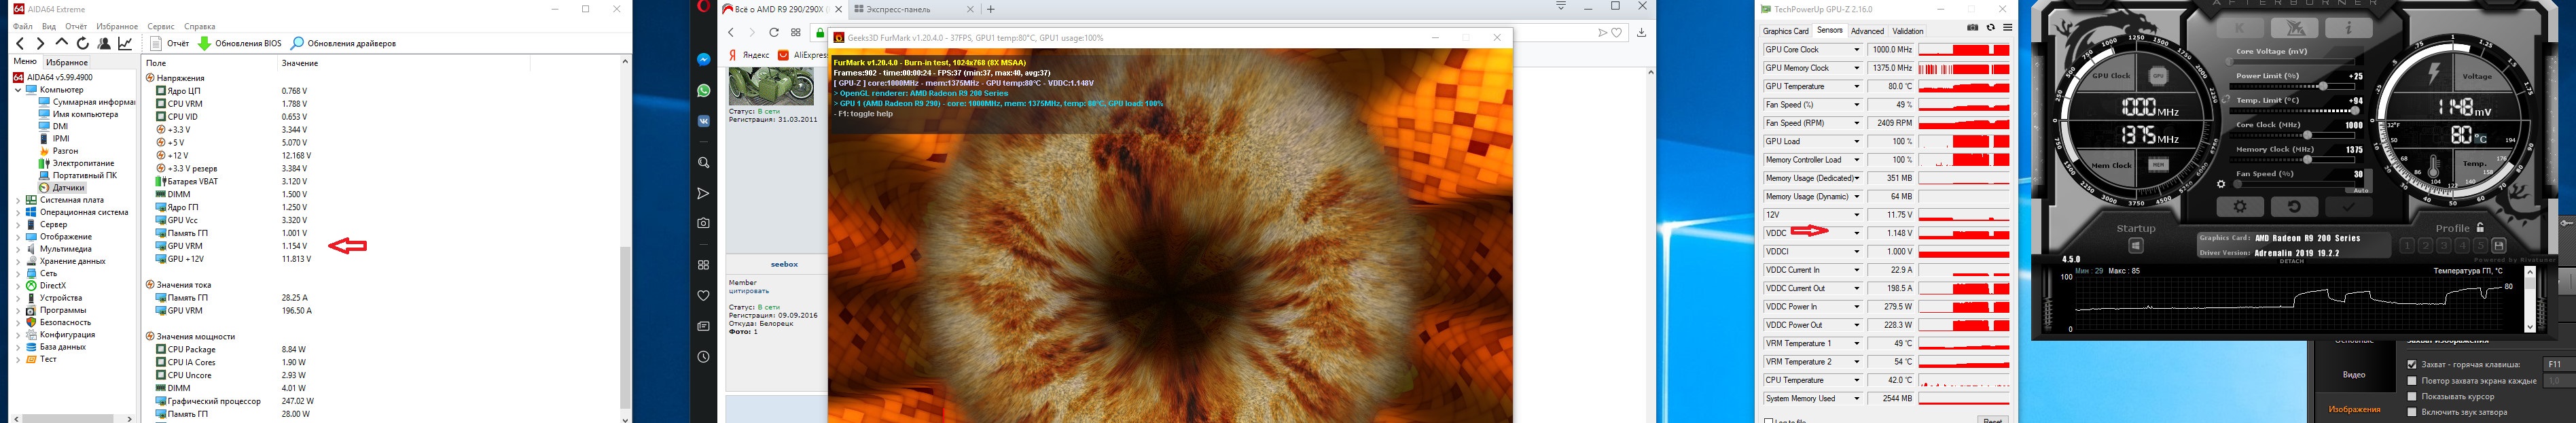Open the GPU Core Clock sensor dropdown
The width and height of the screenshot is (2576, 423).
pyautogui.click(x=1857, y=50)
